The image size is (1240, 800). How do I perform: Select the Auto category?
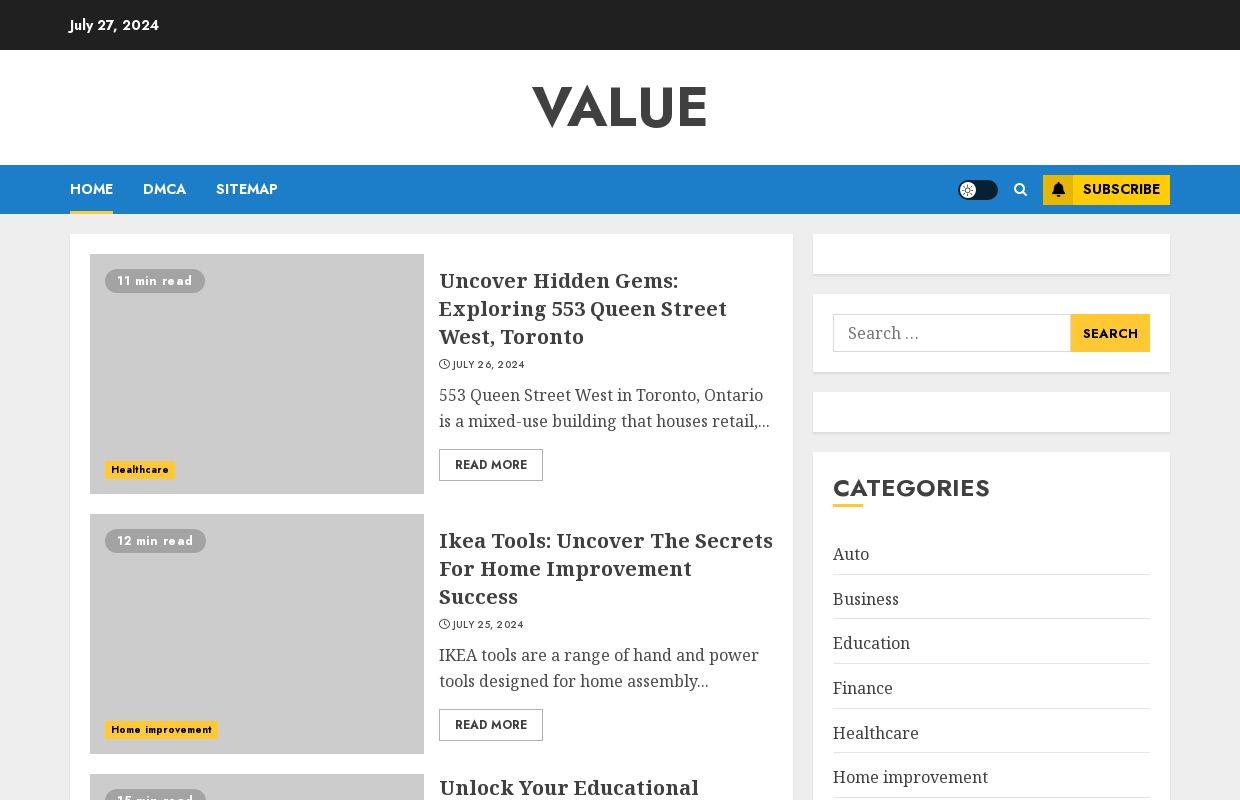pyautogui.click(x=851, y=554)
